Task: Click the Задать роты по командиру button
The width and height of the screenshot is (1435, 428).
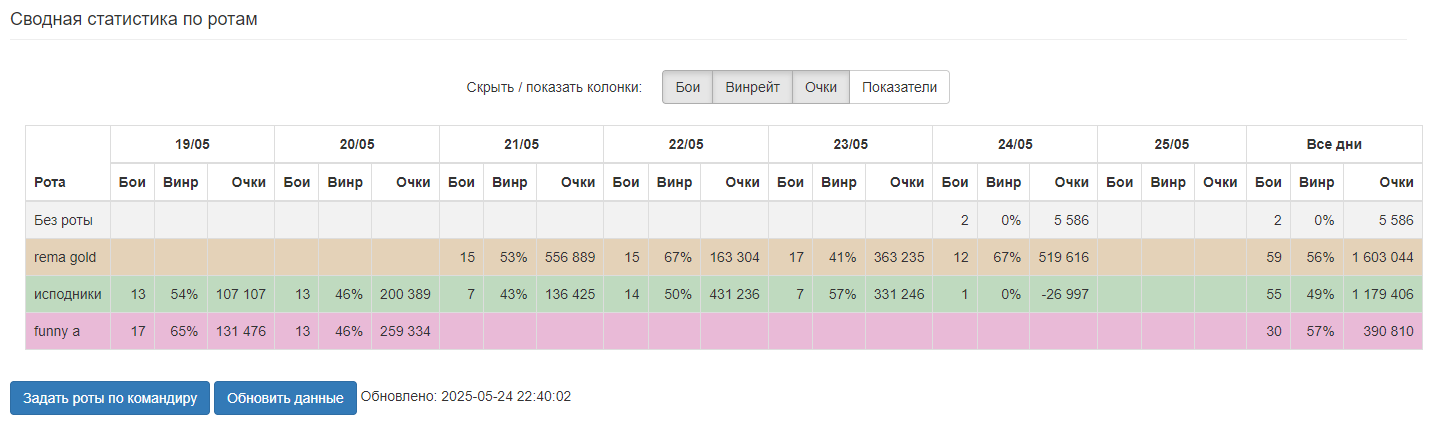Action: 110,398
